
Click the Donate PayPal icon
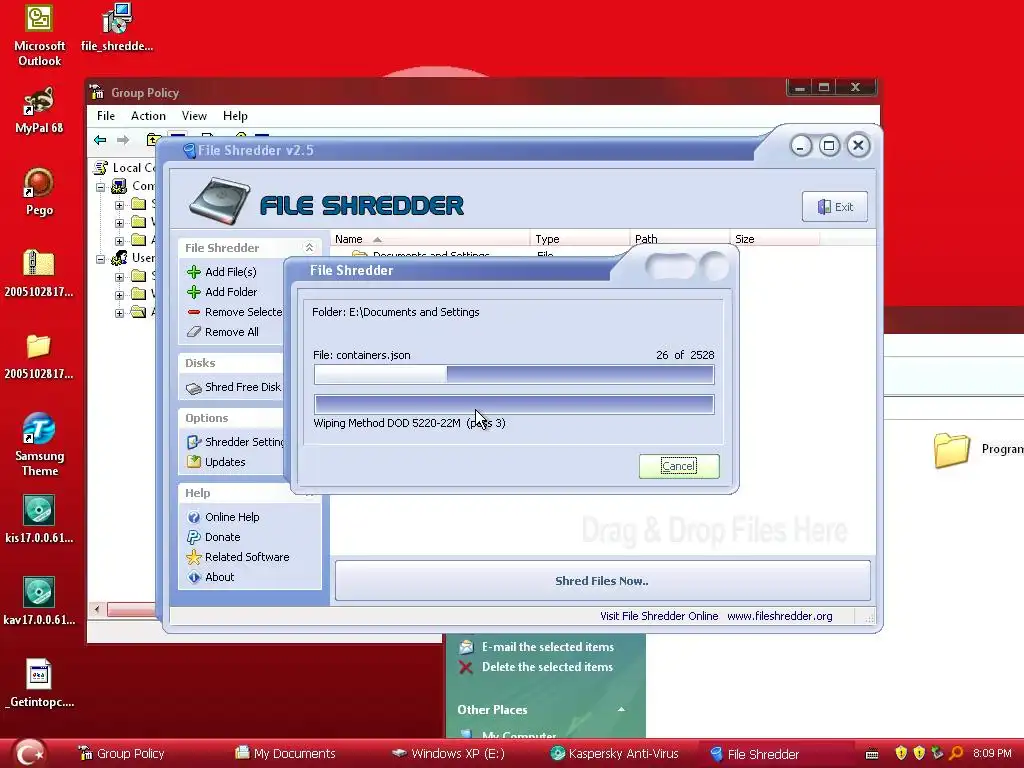(x=194, y=537)
